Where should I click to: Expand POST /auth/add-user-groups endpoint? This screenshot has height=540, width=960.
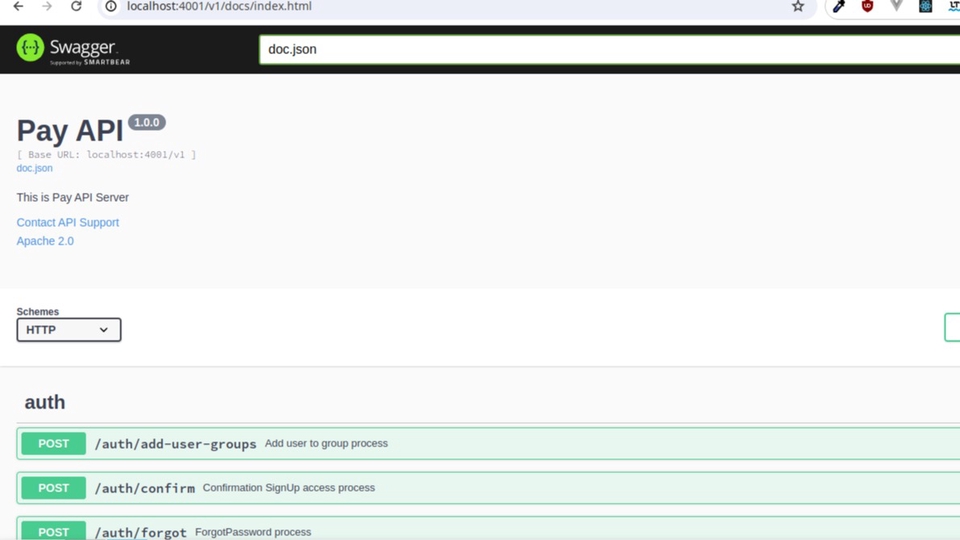[488, 444]
